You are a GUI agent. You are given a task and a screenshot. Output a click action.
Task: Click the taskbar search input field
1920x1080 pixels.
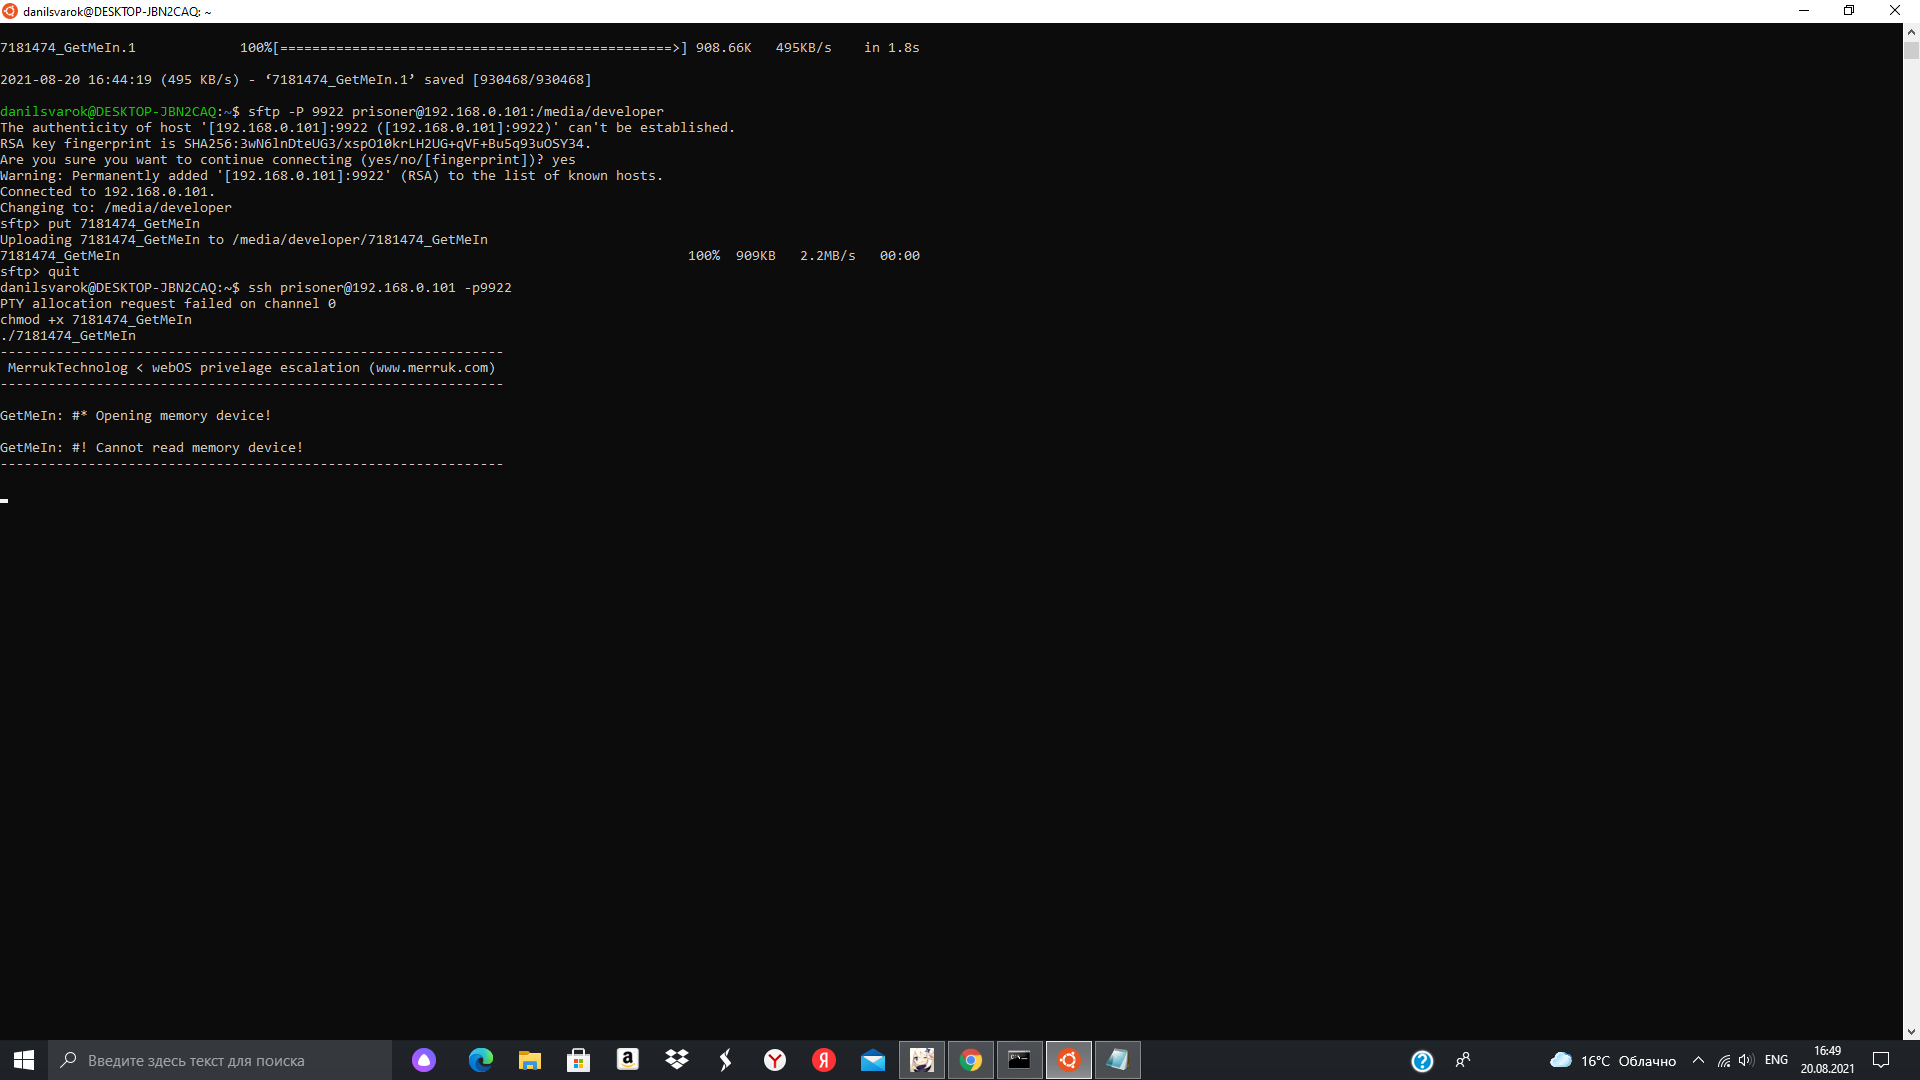pyautogui.click(x=220, y=1060)
